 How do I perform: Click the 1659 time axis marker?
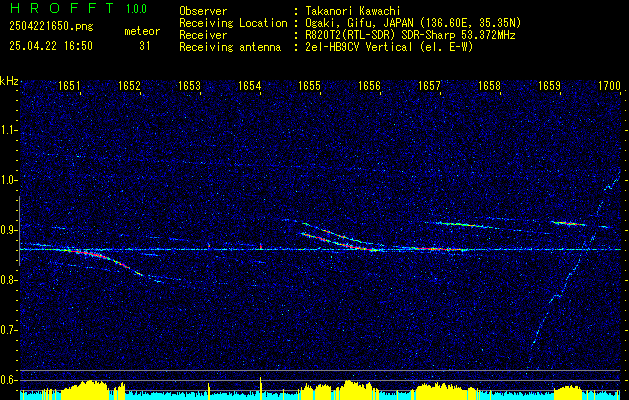[549, 85]
